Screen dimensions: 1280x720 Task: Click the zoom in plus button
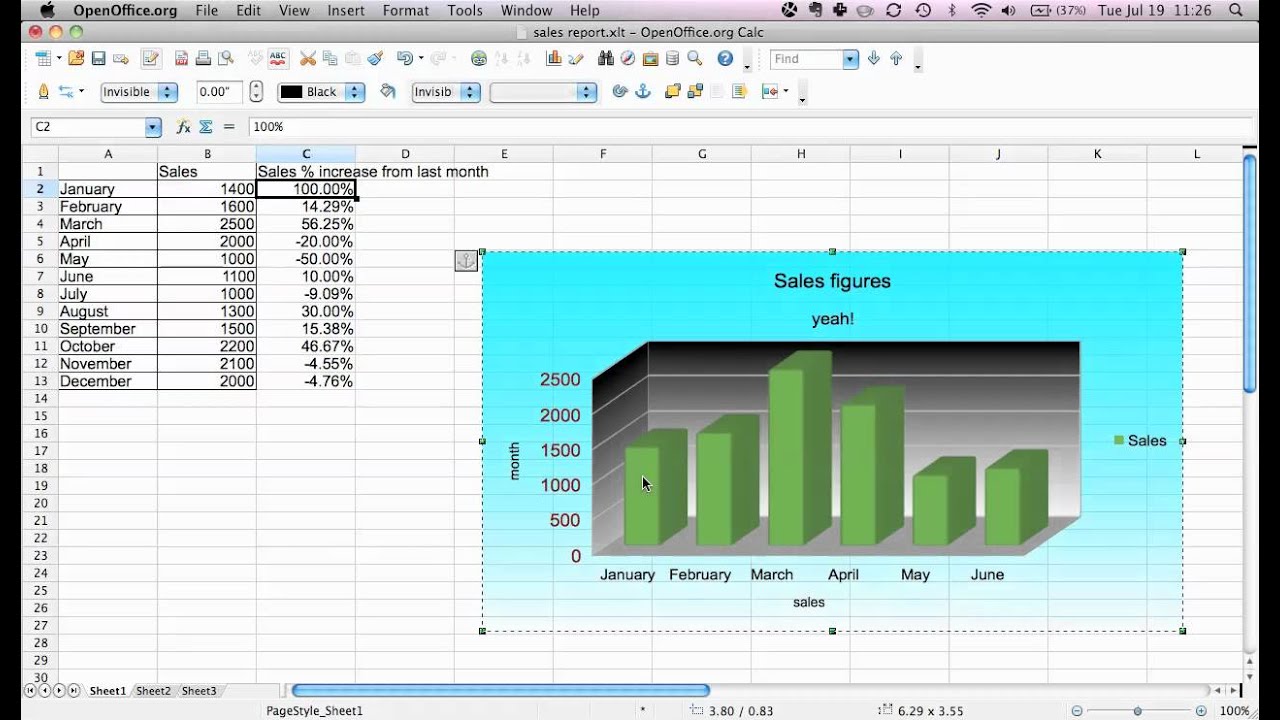(1199, 711)
